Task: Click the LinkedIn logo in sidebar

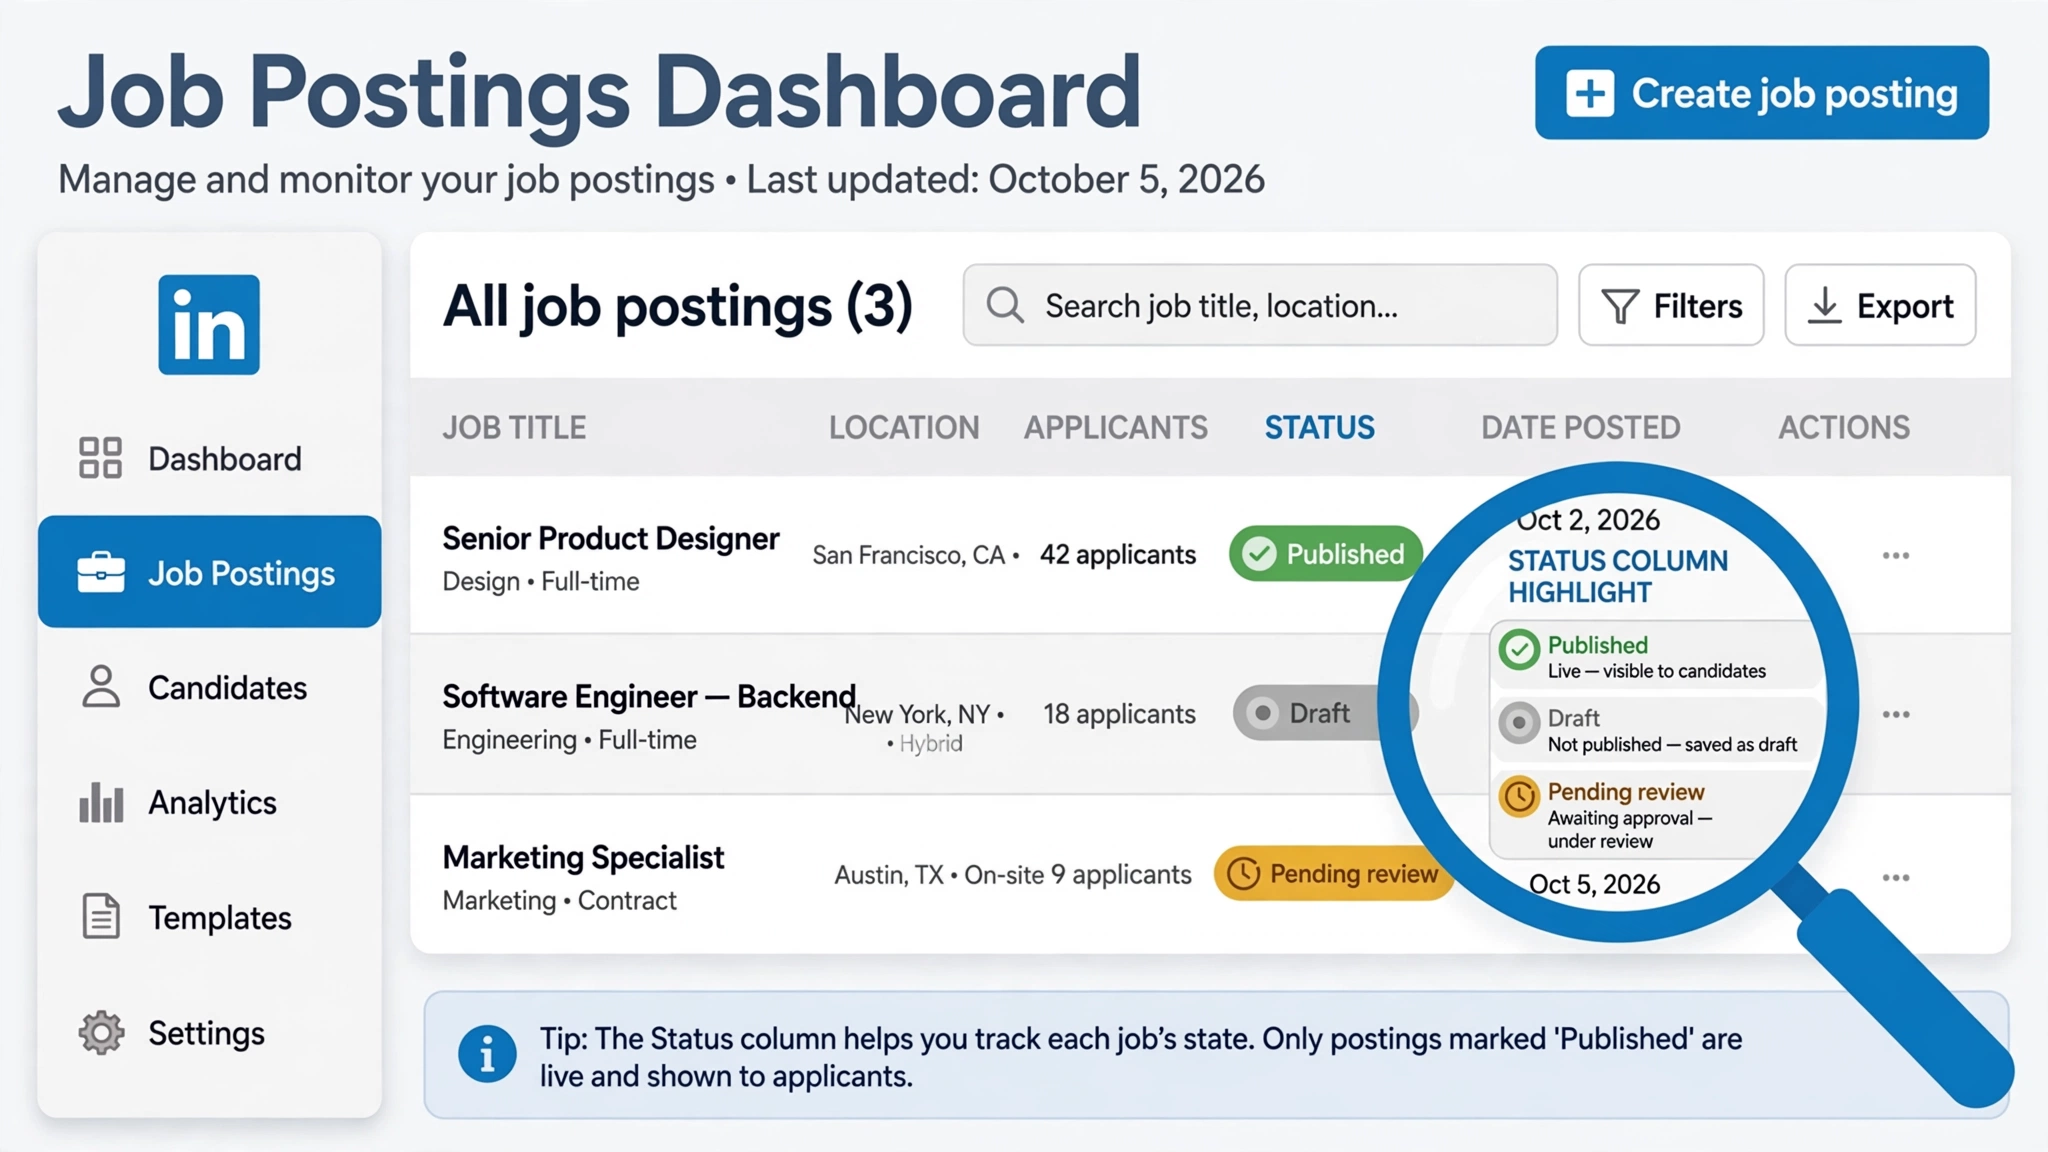Action: click(209, 325)
